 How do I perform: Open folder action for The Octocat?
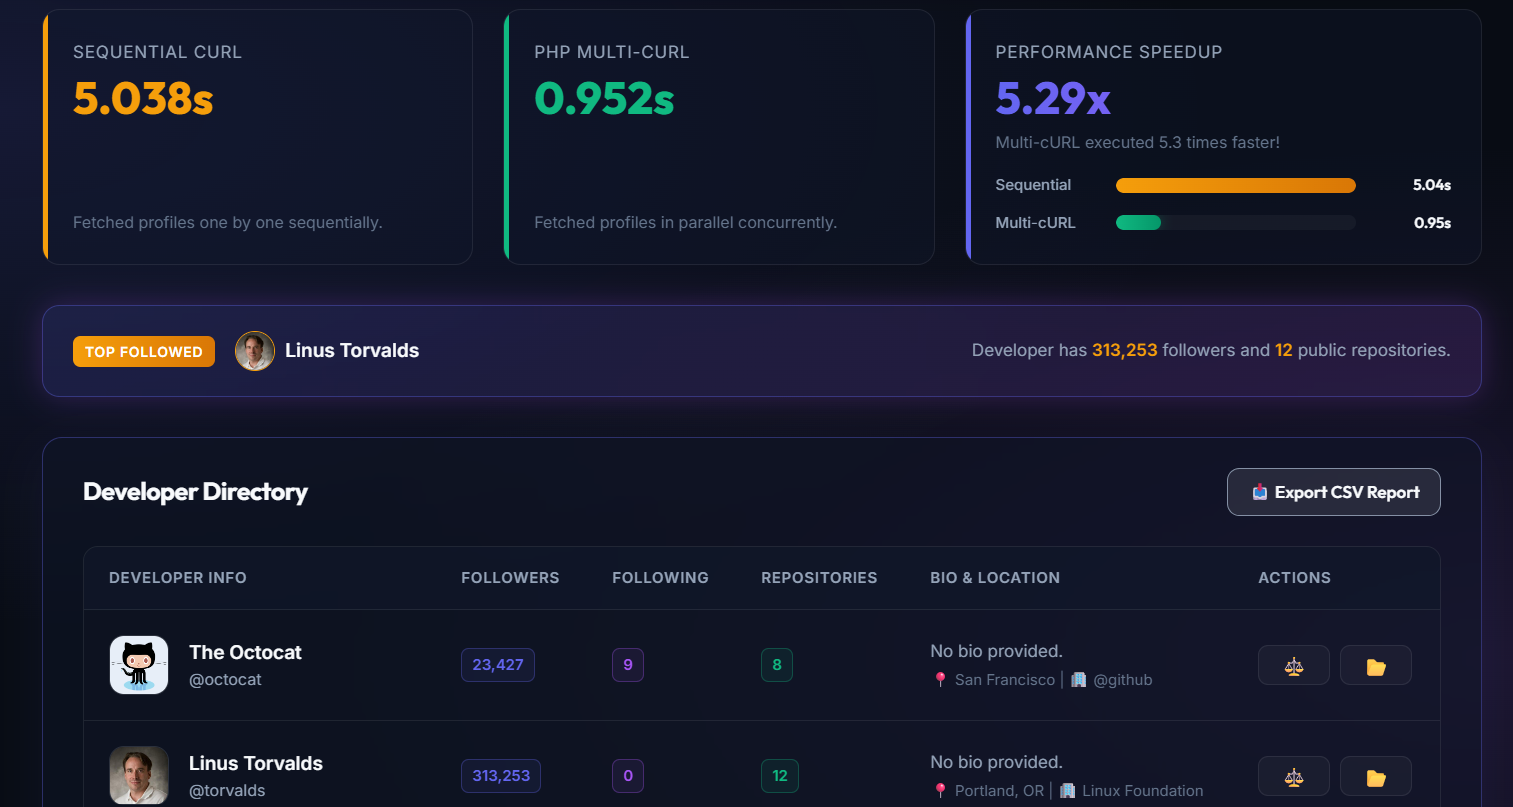pyautogui.click(x=1376, y=665)
